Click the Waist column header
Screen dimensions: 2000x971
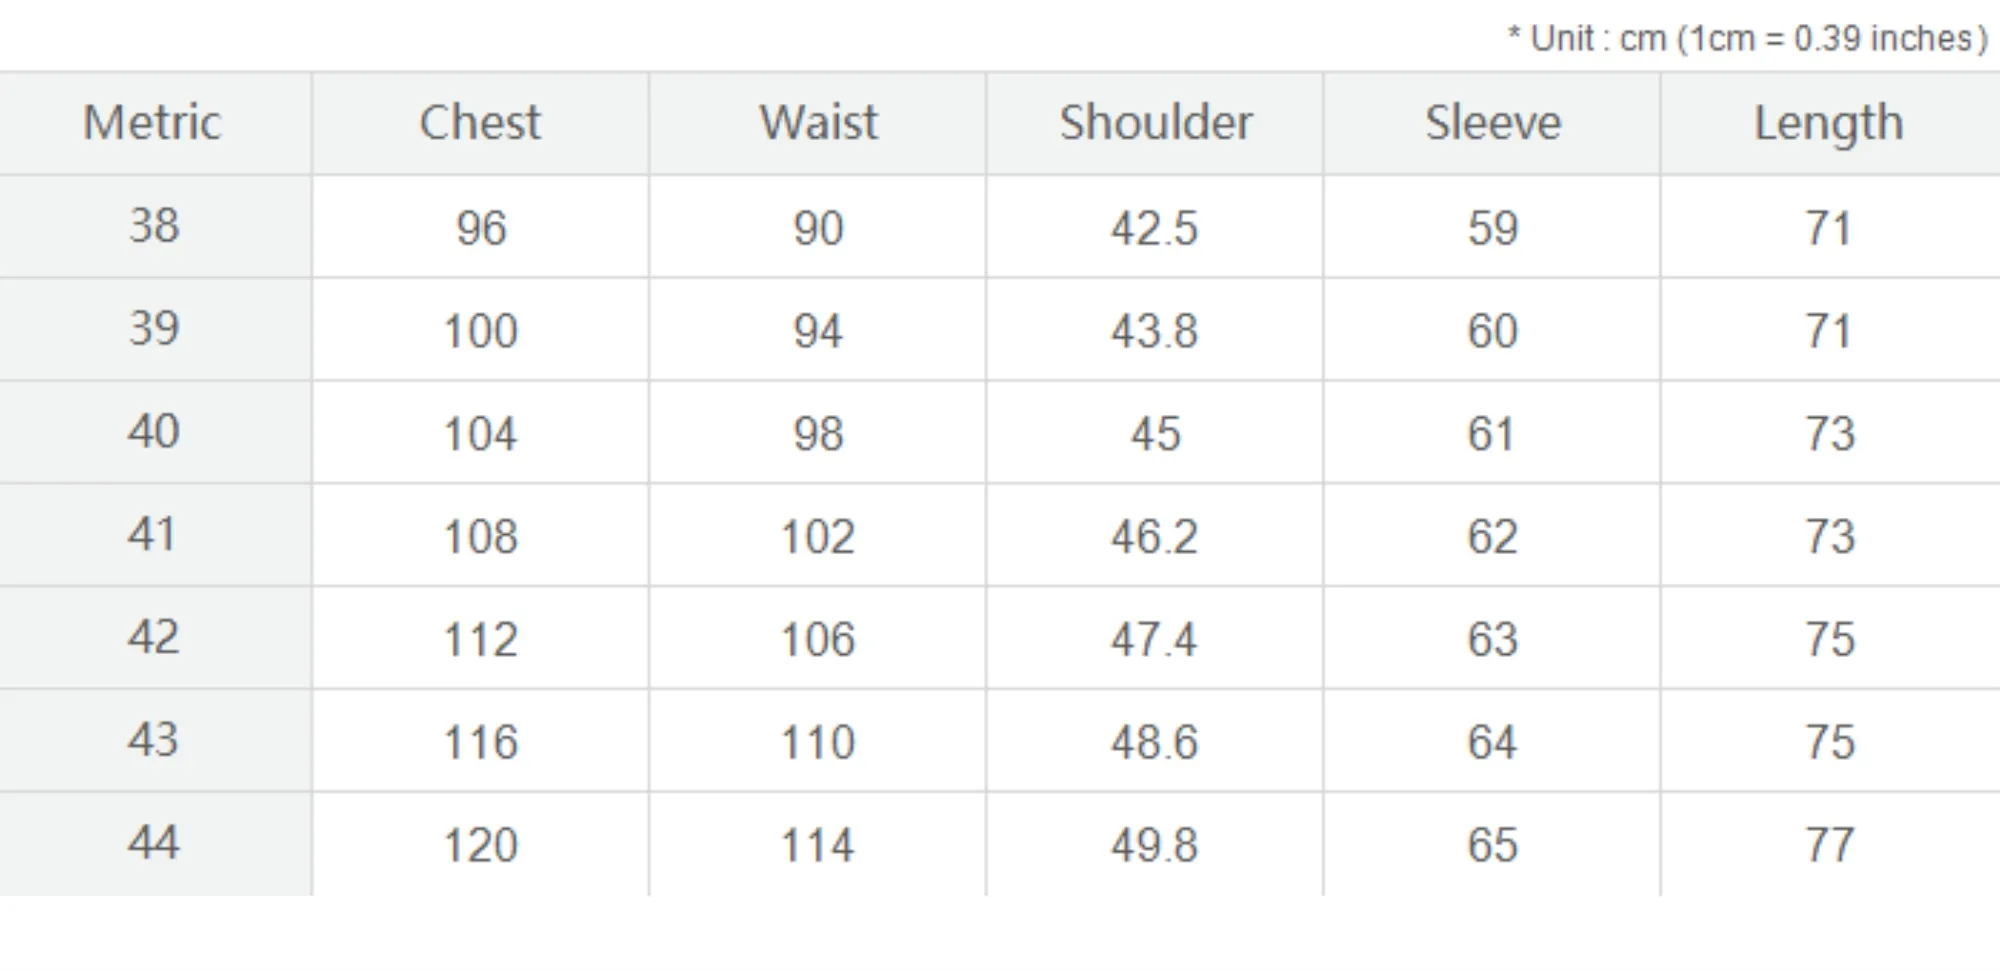click(x=818, y=123)
